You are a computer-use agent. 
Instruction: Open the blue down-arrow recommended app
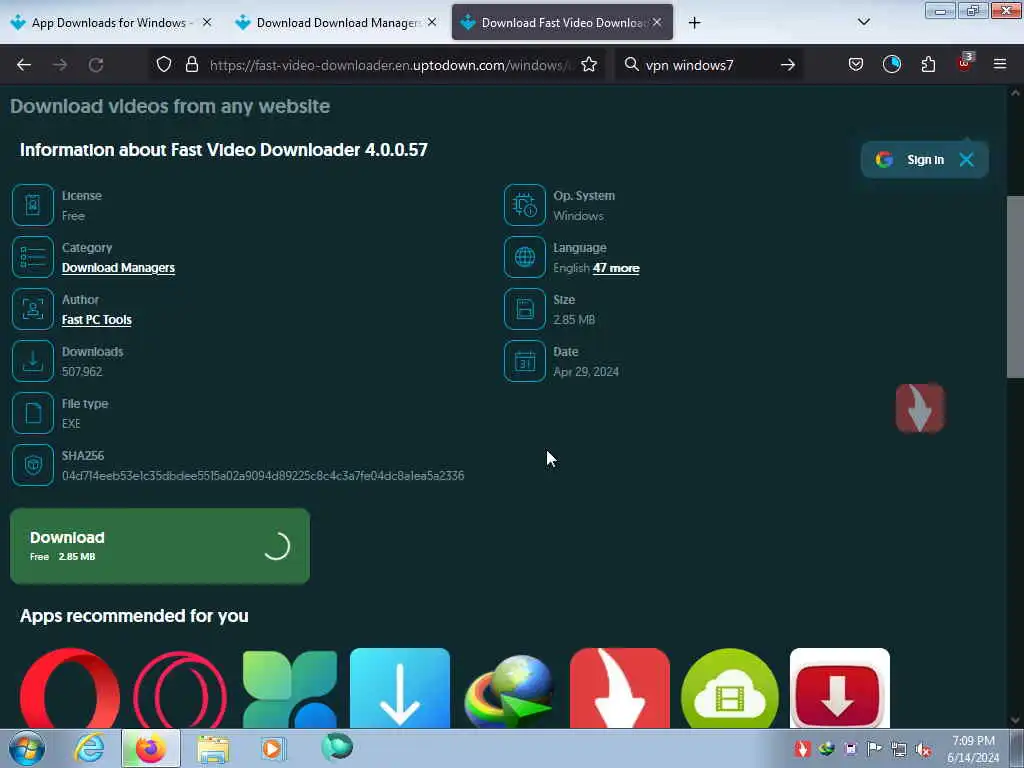pyautogui.click(x=400, y=688)
